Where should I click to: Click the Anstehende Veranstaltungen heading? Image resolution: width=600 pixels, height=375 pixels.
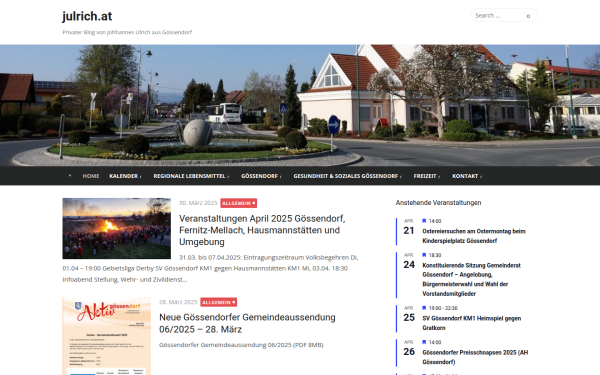point(438,202)
